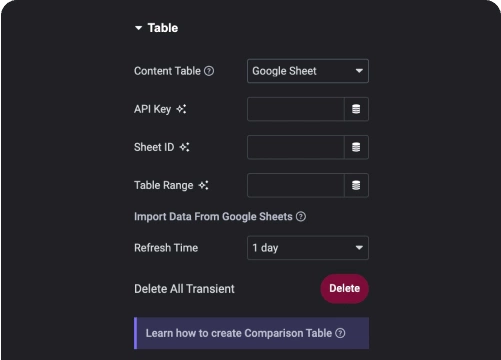Collapse the Table section triangle
The image size is (501, 360).
point(138,28)
